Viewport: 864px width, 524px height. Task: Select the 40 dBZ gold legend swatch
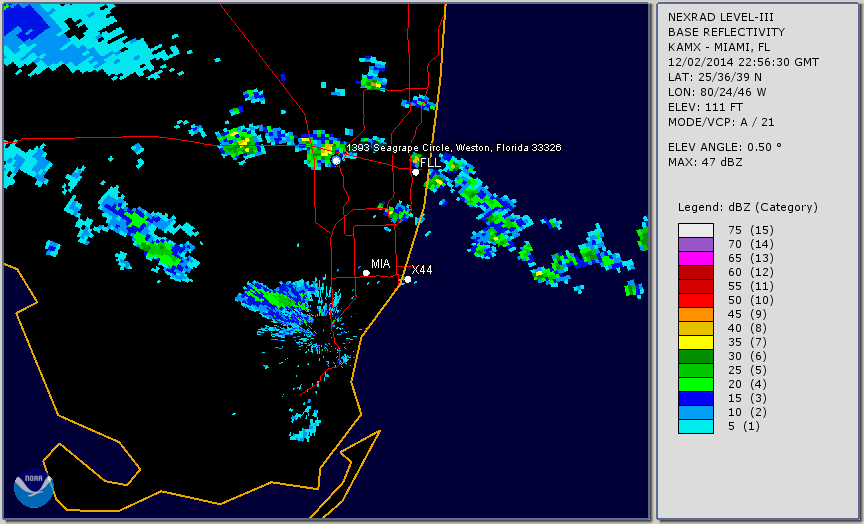coord(695,328)
